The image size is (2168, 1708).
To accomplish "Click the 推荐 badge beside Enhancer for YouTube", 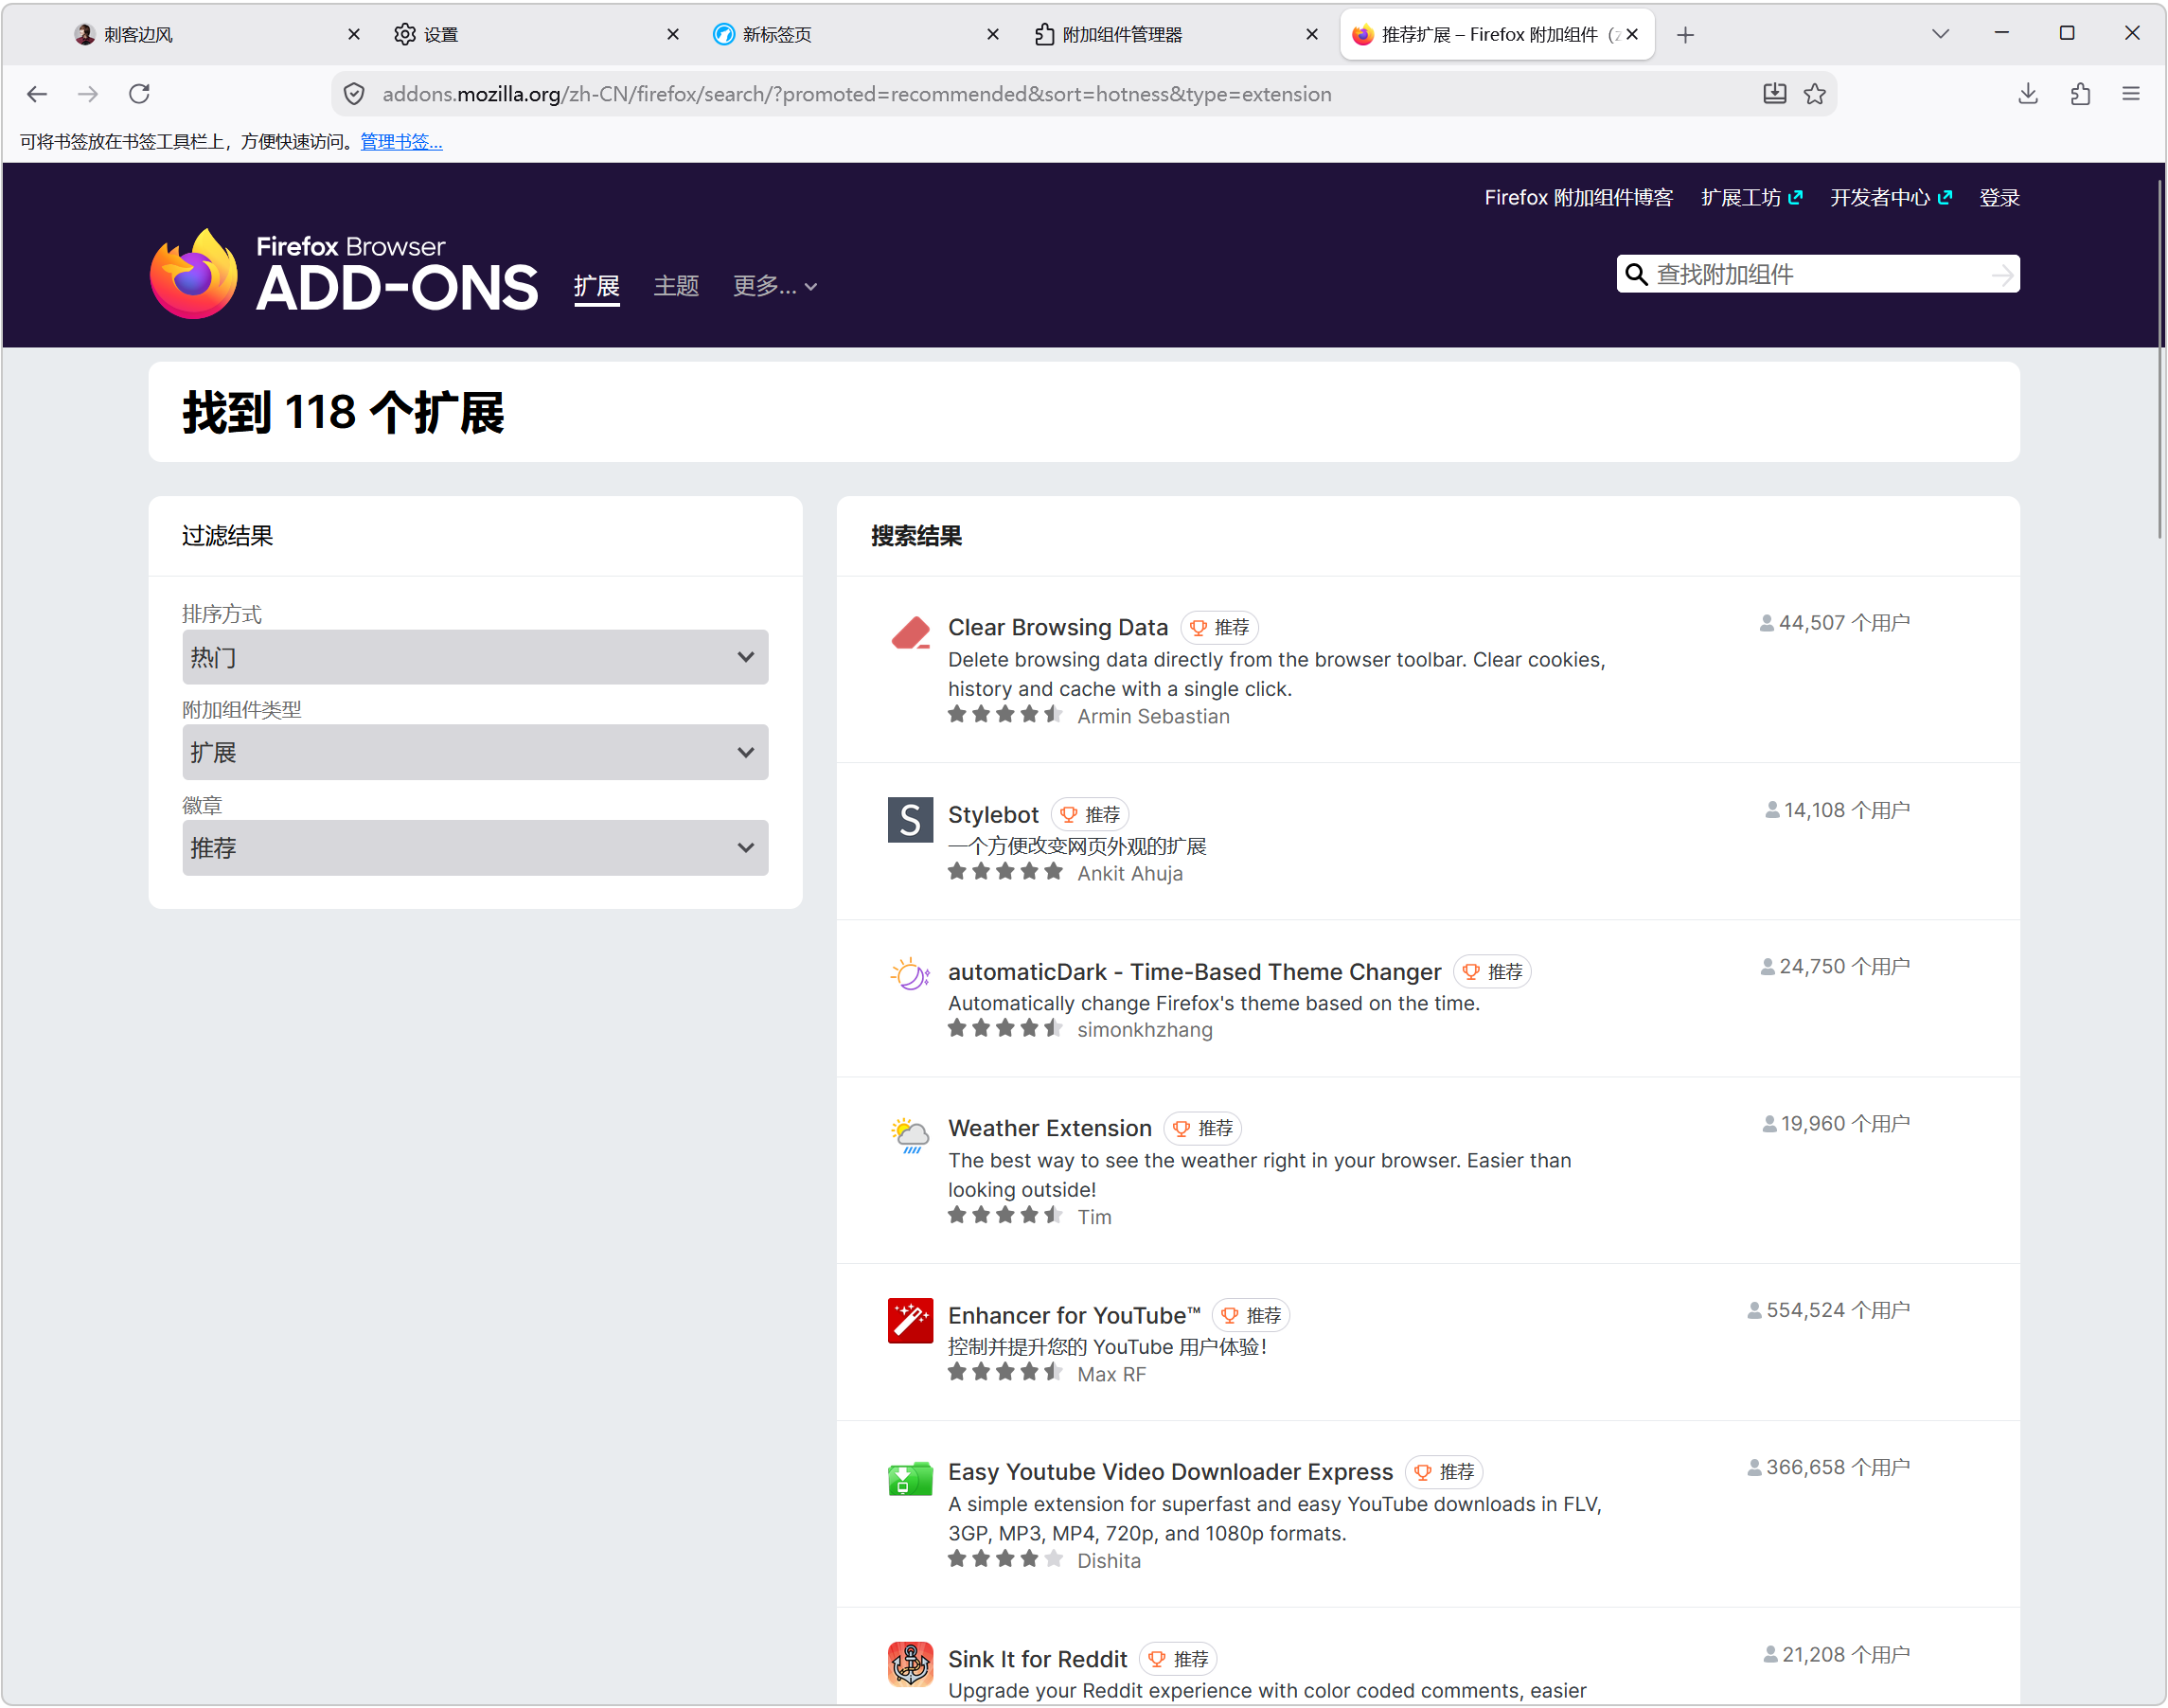I will click(1251, 1316).
